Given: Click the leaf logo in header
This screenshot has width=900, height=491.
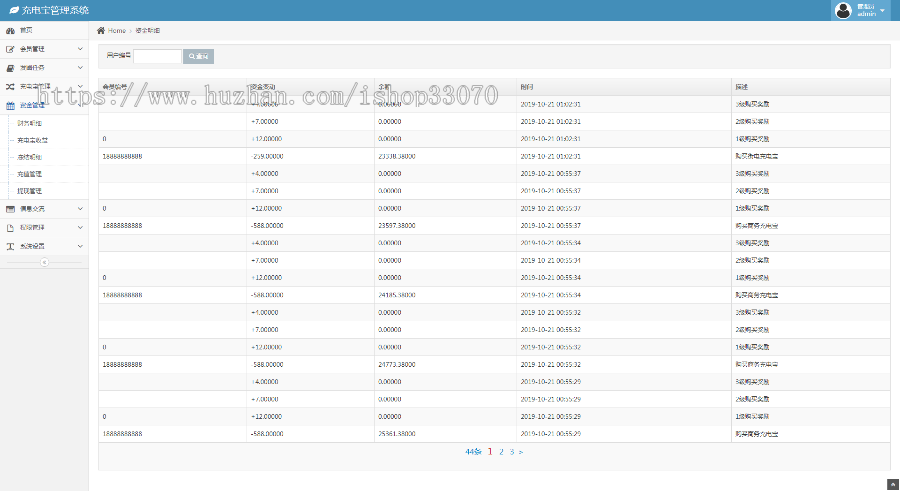Looking at the screenshot, I should click(14, 10).
